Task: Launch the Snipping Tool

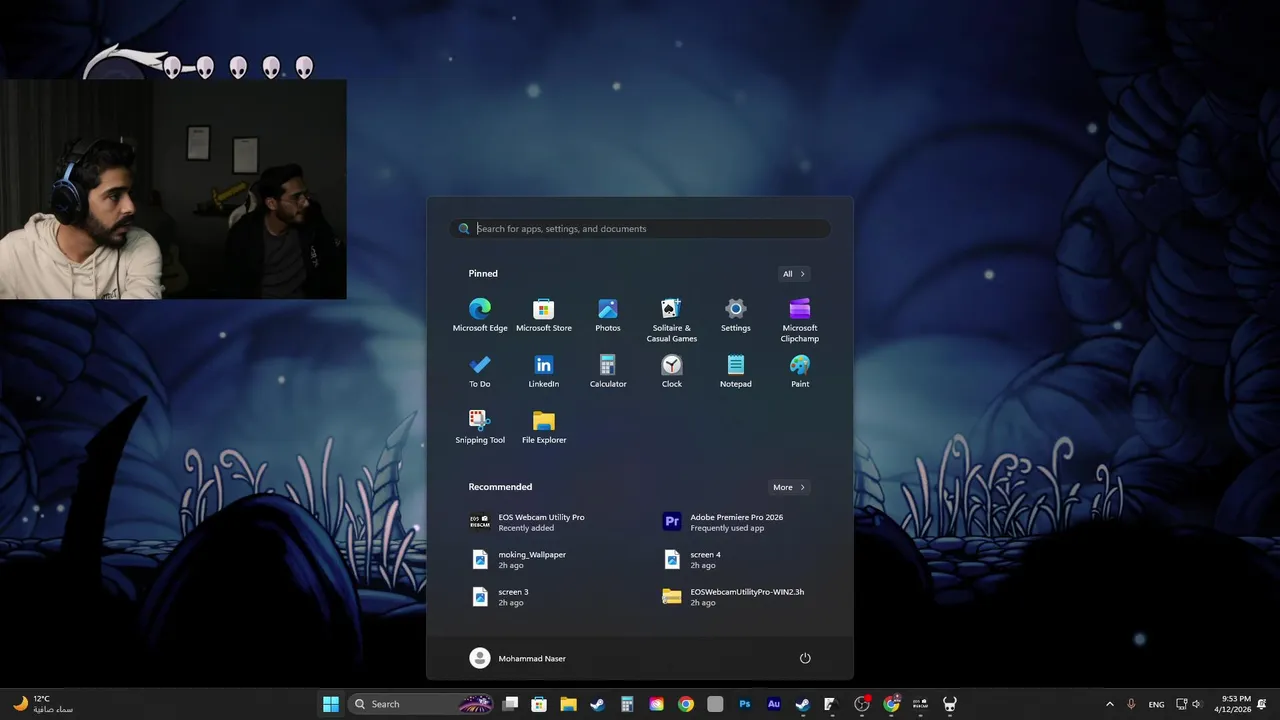Action: (480, 427)
